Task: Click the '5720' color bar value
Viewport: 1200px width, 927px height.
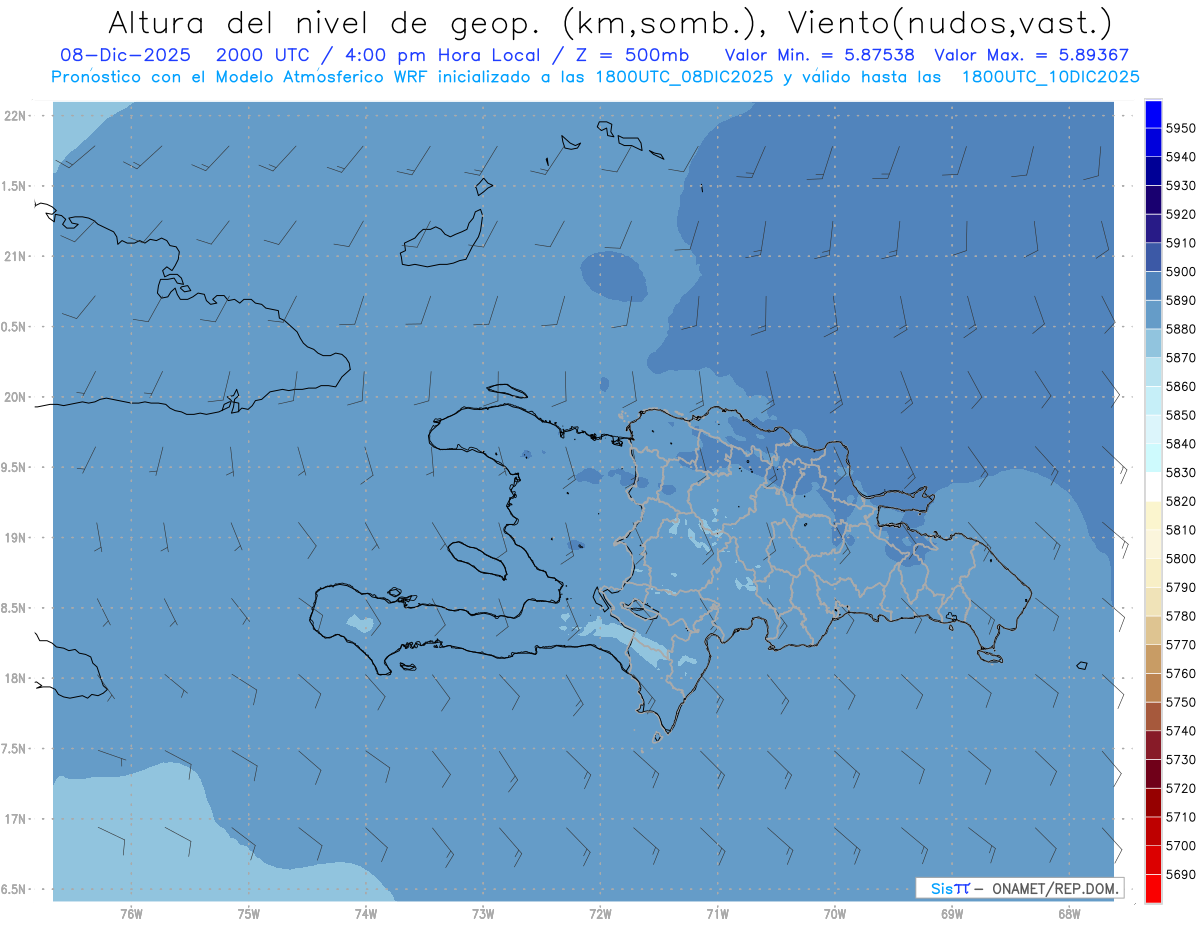Action: [1180, 788]
